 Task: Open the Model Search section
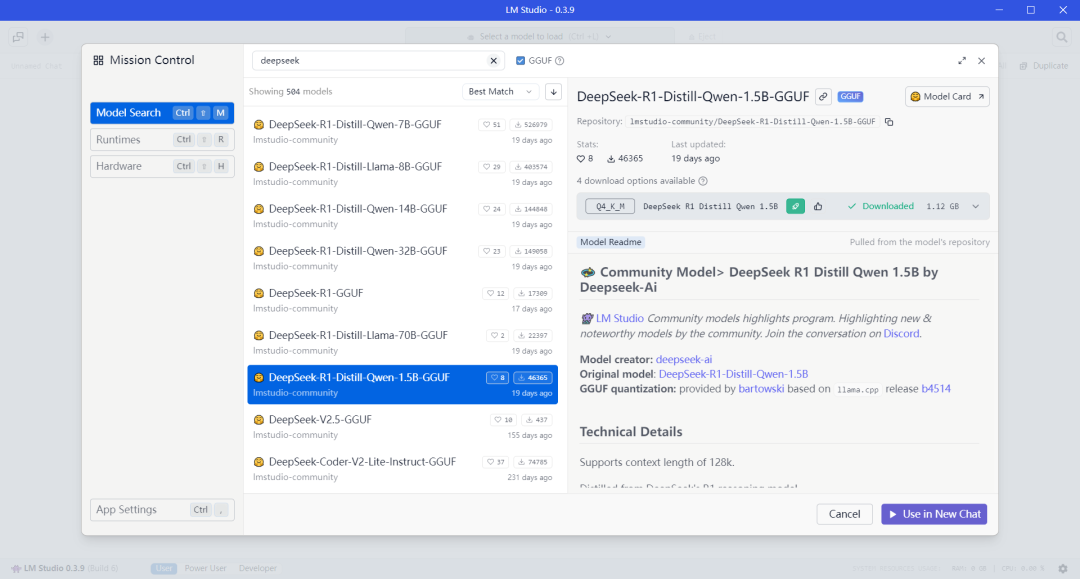[x=162, y=113]
